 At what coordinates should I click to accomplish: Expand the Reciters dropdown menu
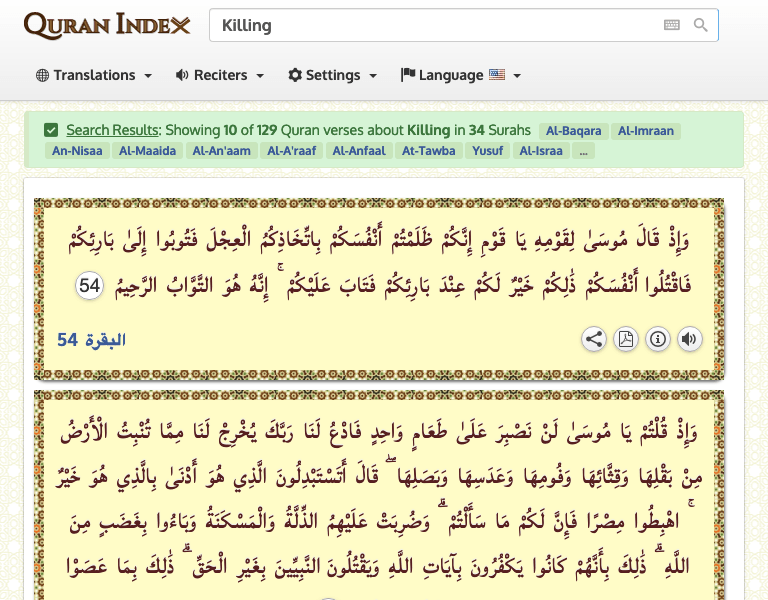pos(219,75)
